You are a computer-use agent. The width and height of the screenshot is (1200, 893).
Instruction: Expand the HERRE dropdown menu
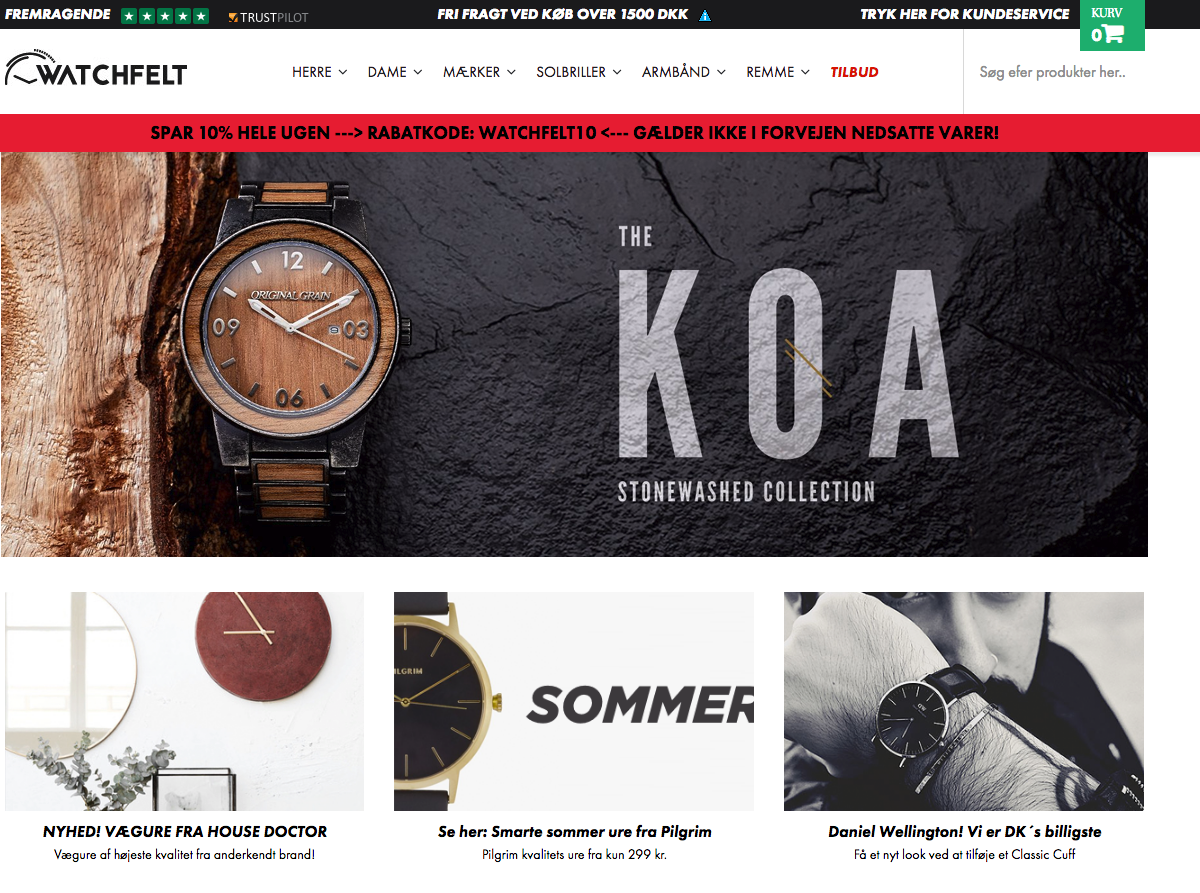pyautogui.click(x=319, y=72)
